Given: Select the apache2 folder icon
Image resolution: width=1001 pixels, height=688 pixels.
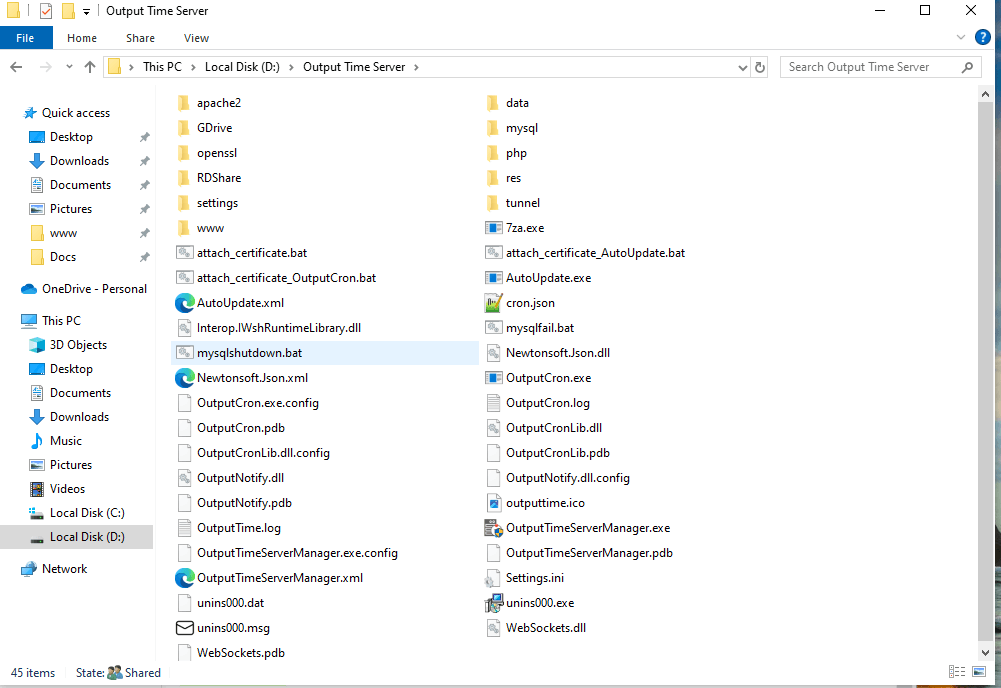Looking at the screenshot, I should (184, 103).
